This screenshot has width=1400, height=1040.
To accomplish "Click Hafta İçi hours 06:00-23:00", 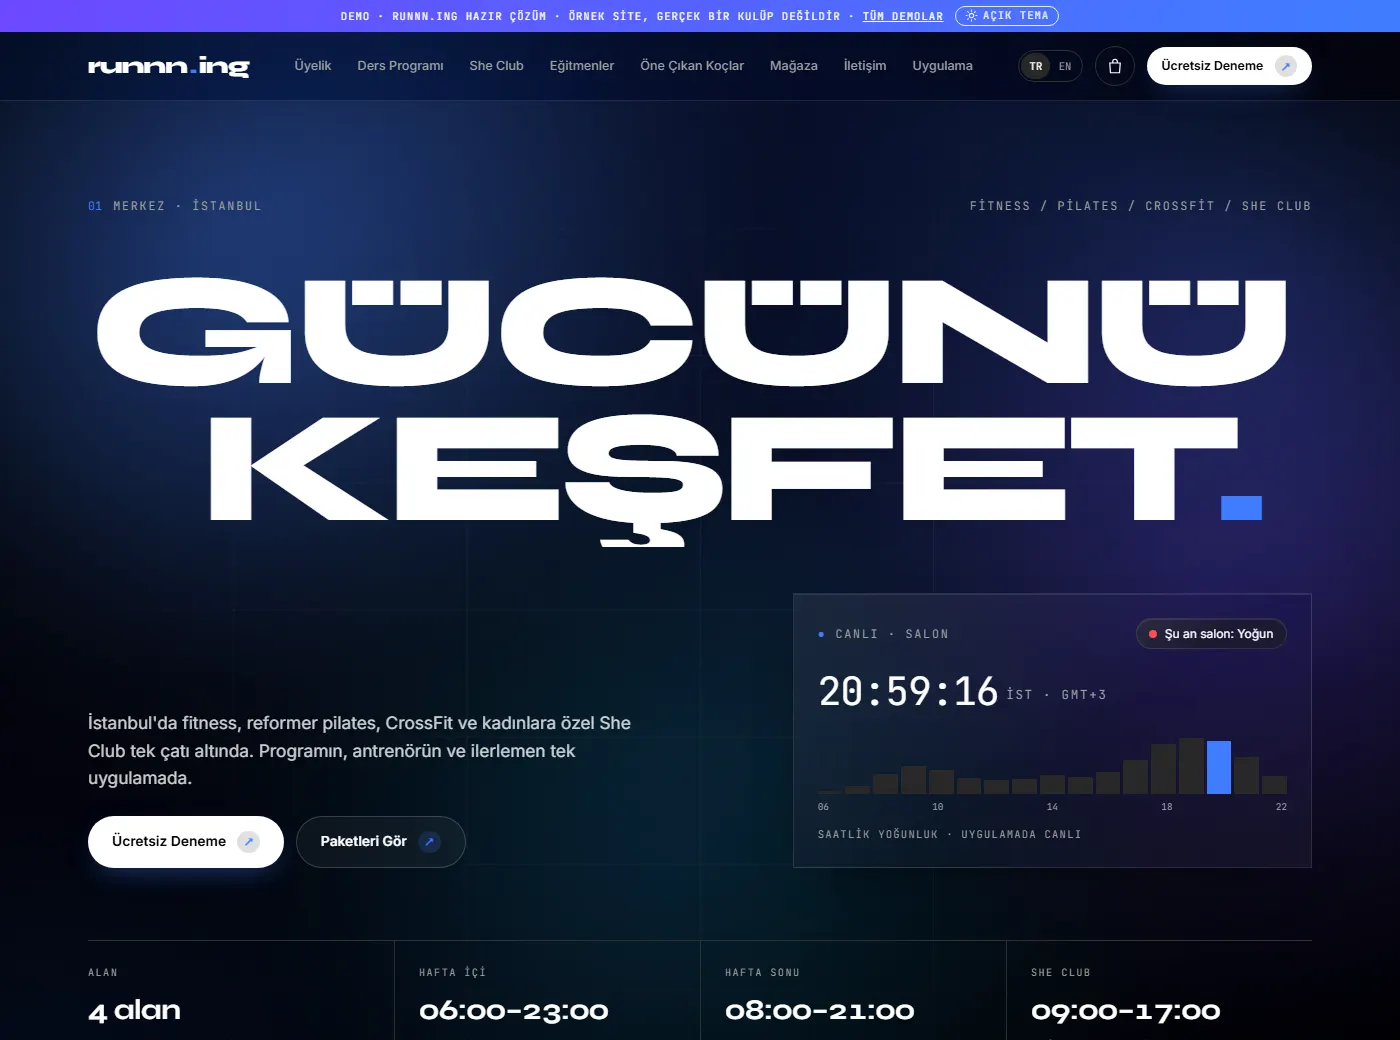I will pyautogui.click(x=514, y=1011).
